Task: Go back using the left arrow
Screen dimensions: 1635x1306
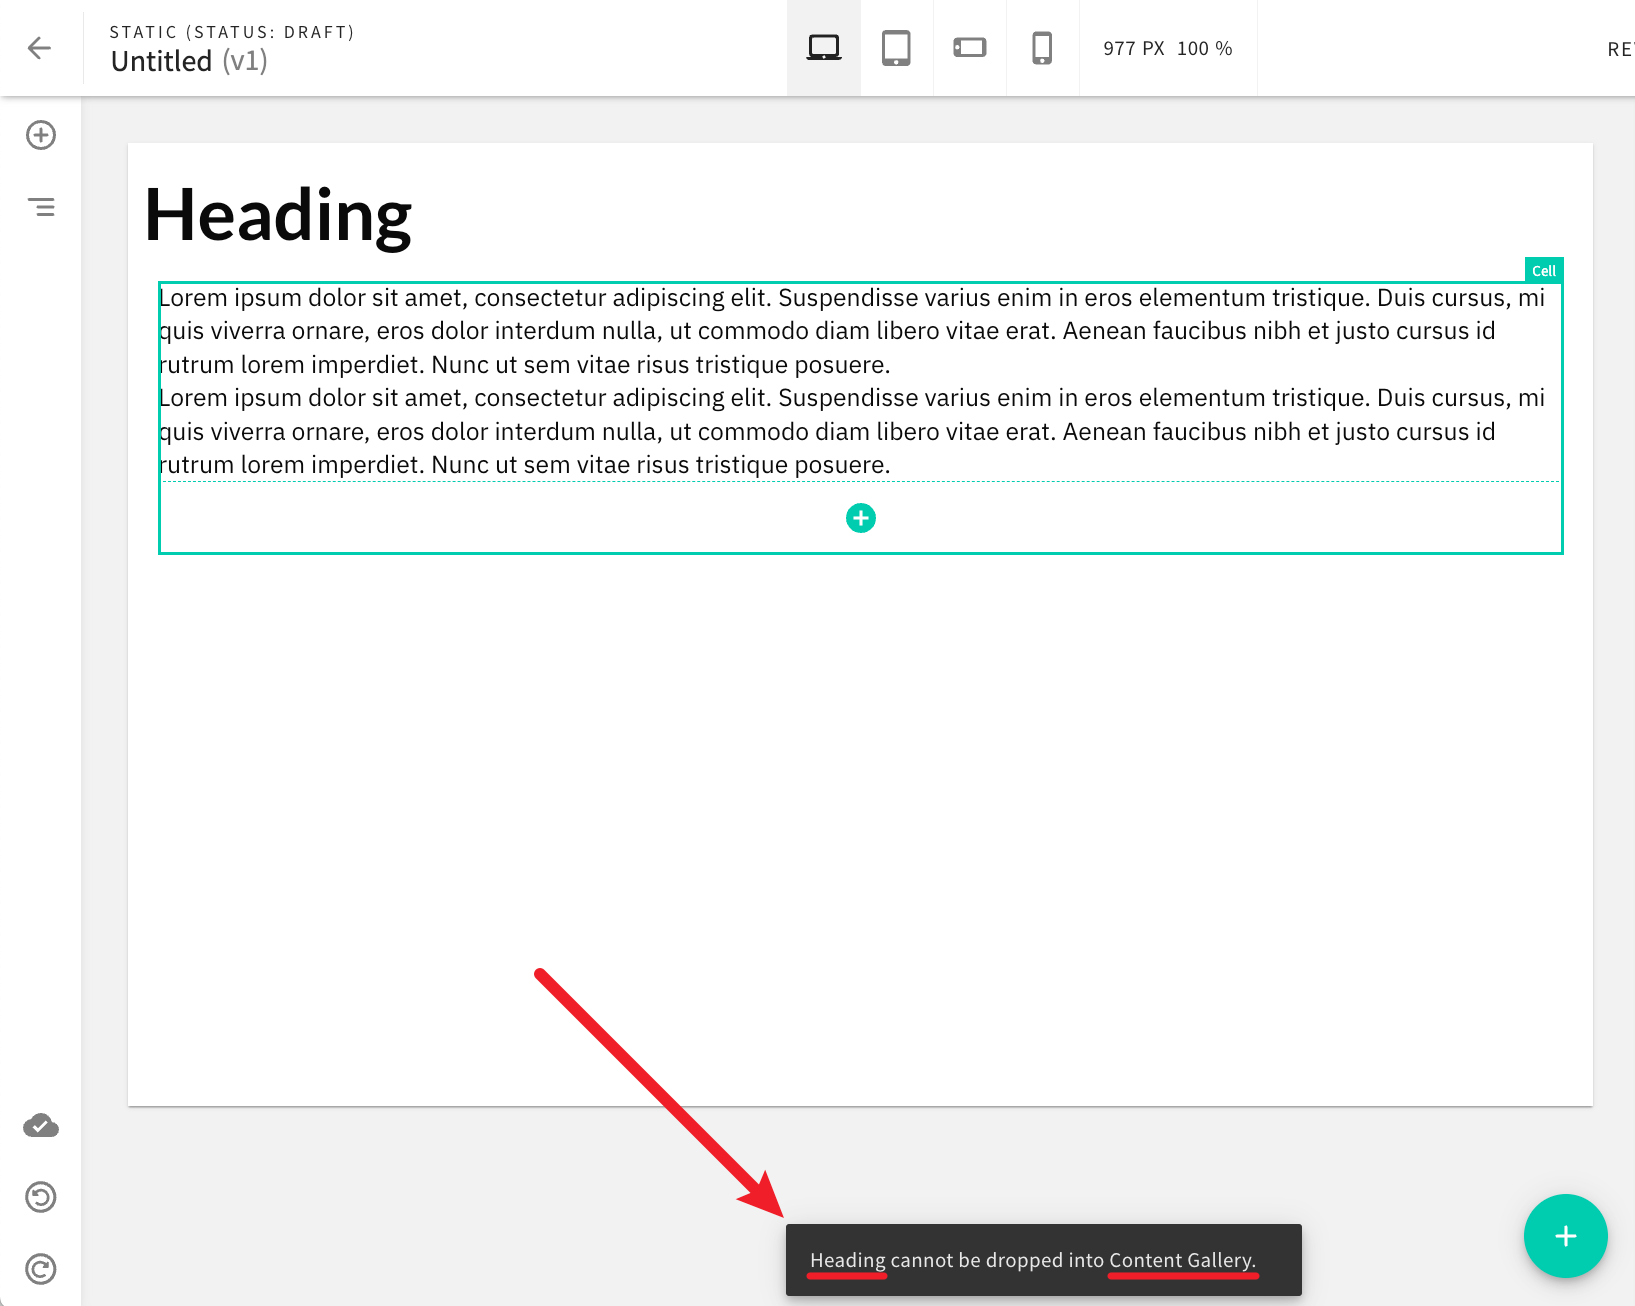Action: click(40, 48)
